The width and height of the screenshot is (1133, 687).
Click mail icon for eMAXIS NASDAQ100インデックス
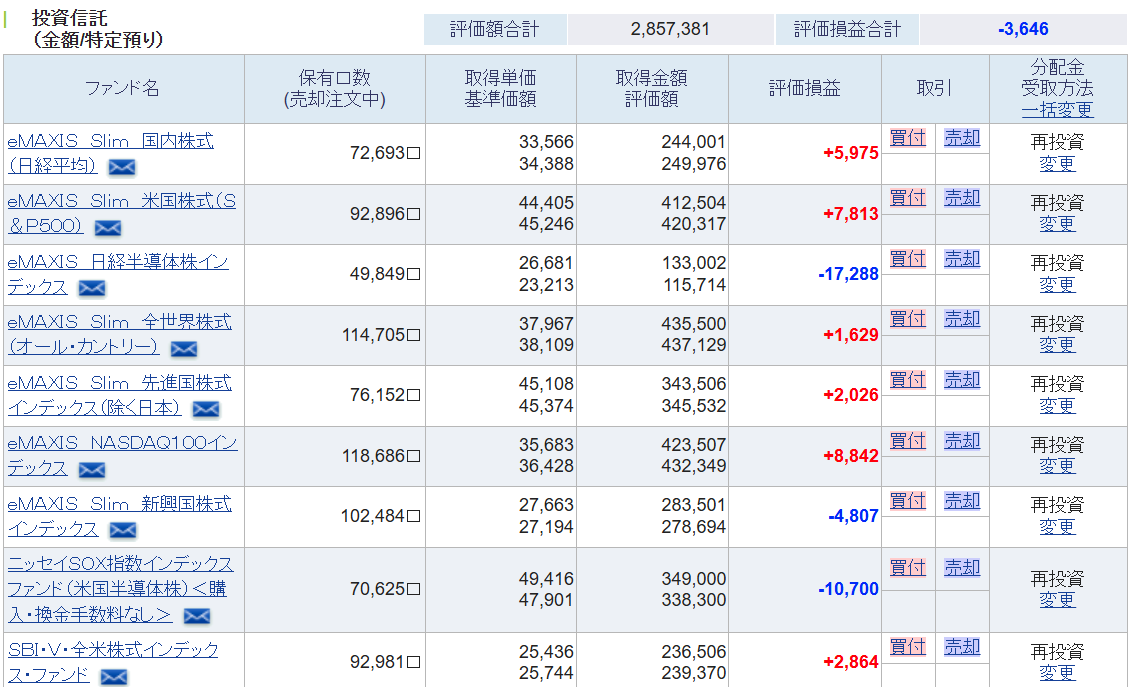coord(92,470)
